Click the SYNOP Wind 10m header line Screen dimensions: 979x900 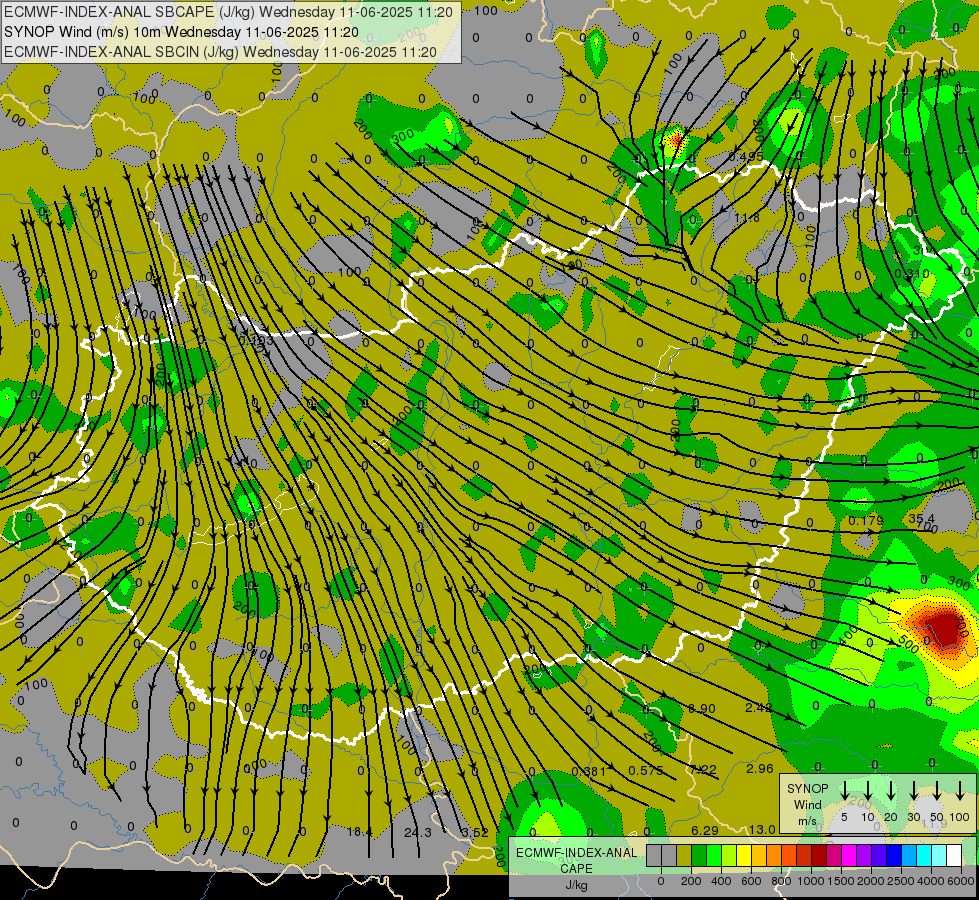click(181, 32)
